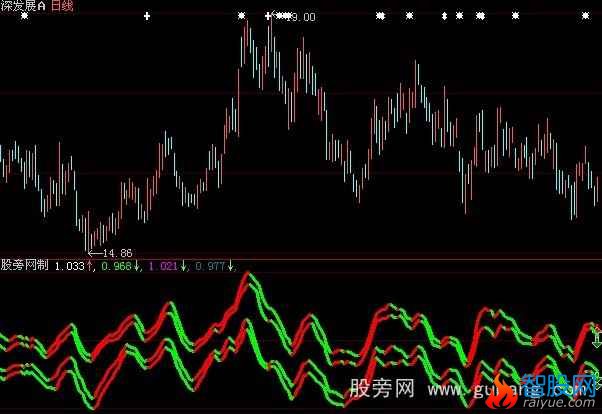
Task: Open the rightmost star info marker
Action: (x=585, y=16)
